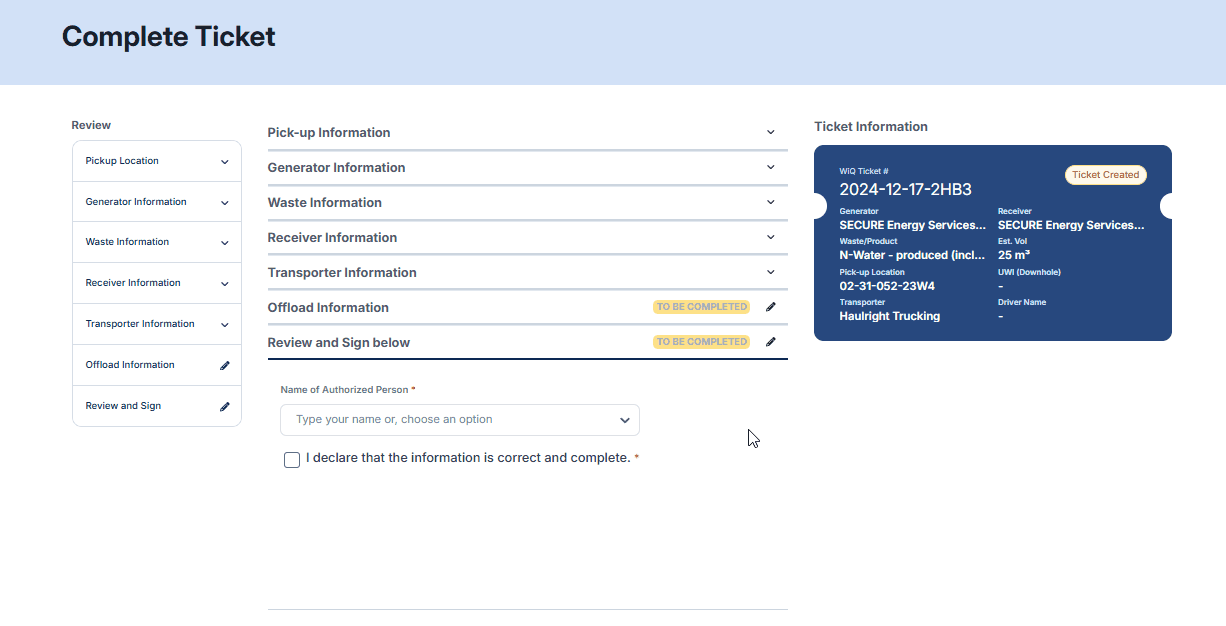Expand the Pick-up Information section chevron
This screenshot has width=1226, height=626.
coord(771,132)
